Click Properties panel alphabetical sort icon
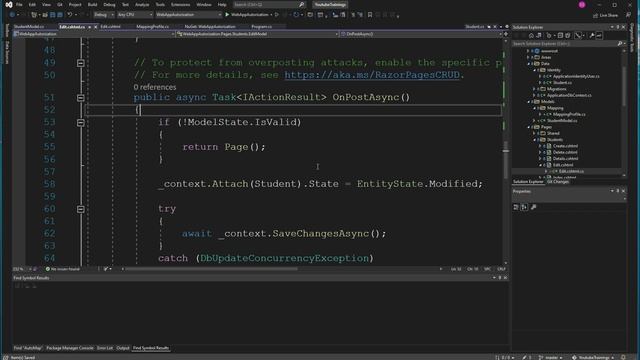 524,207
